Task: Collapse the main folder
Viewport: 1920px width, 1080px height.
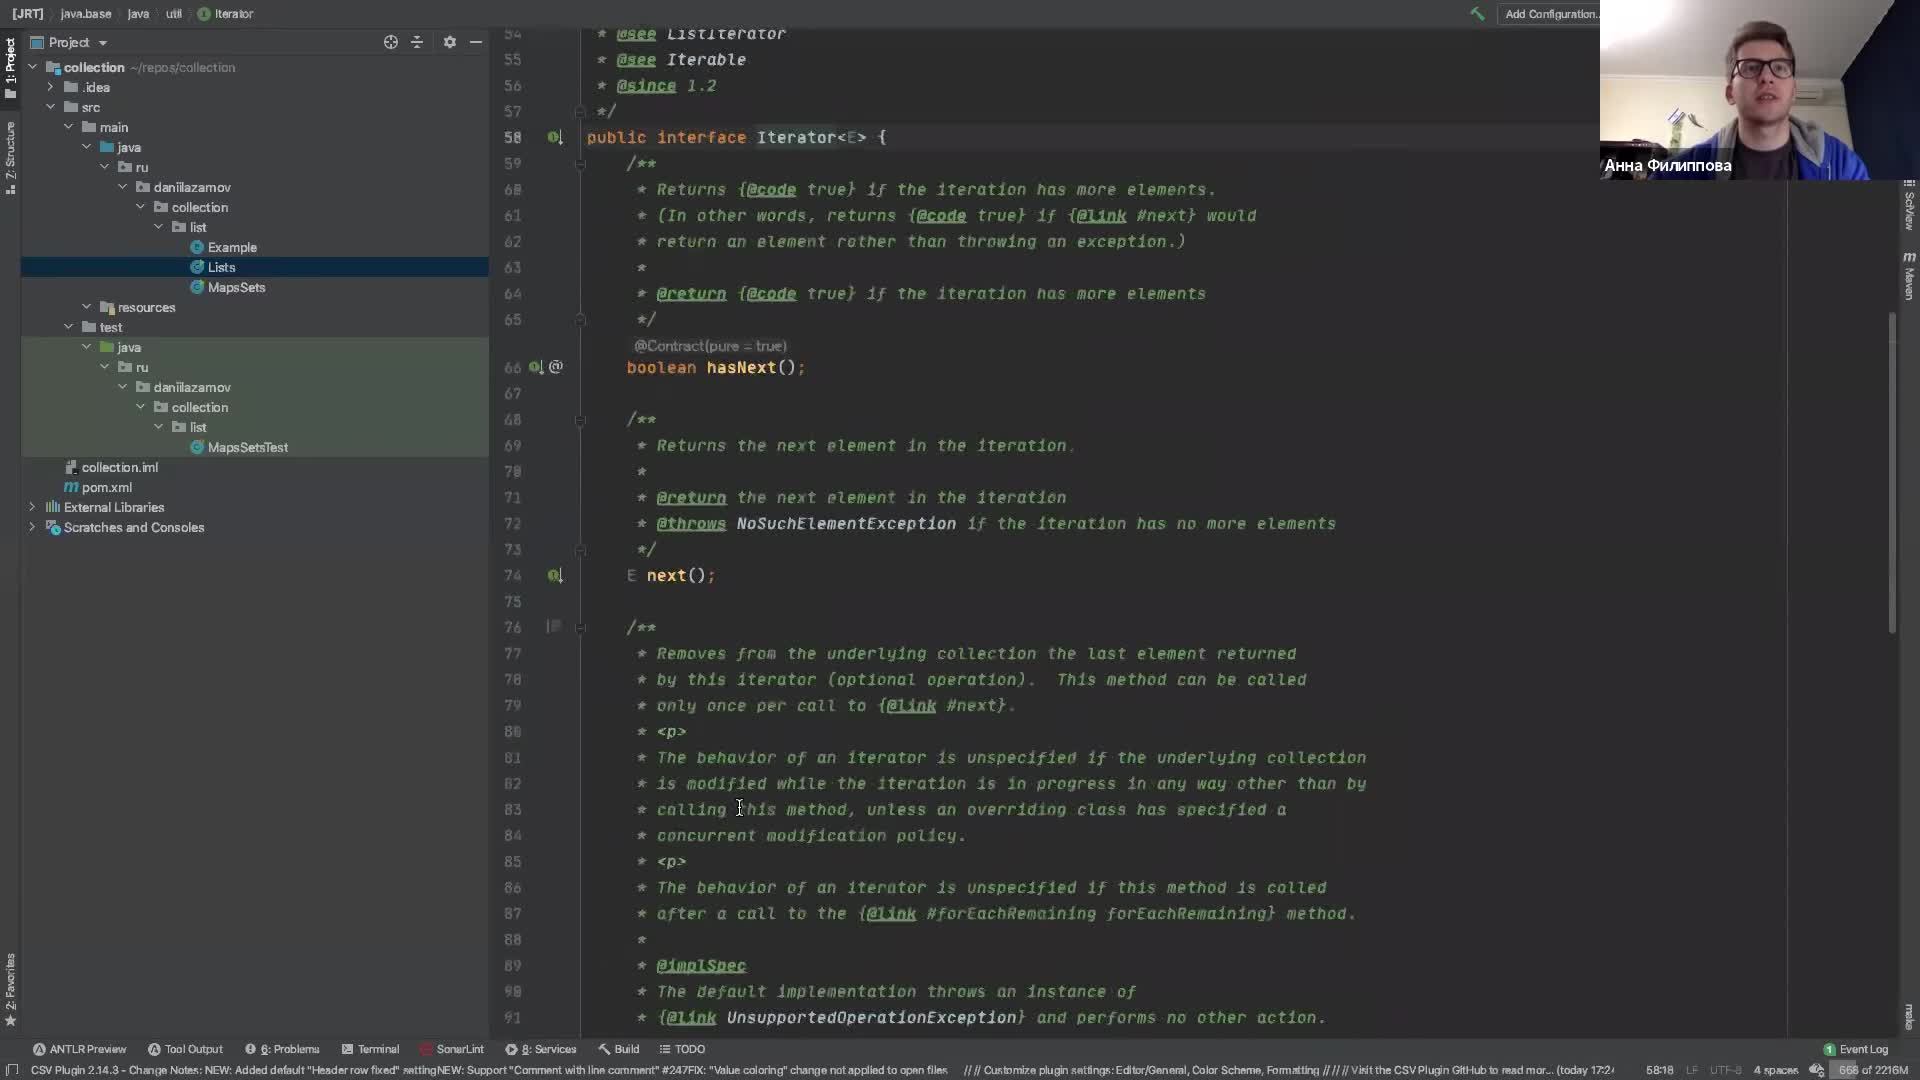Action: pyautogui.click(x=68, y=127)
